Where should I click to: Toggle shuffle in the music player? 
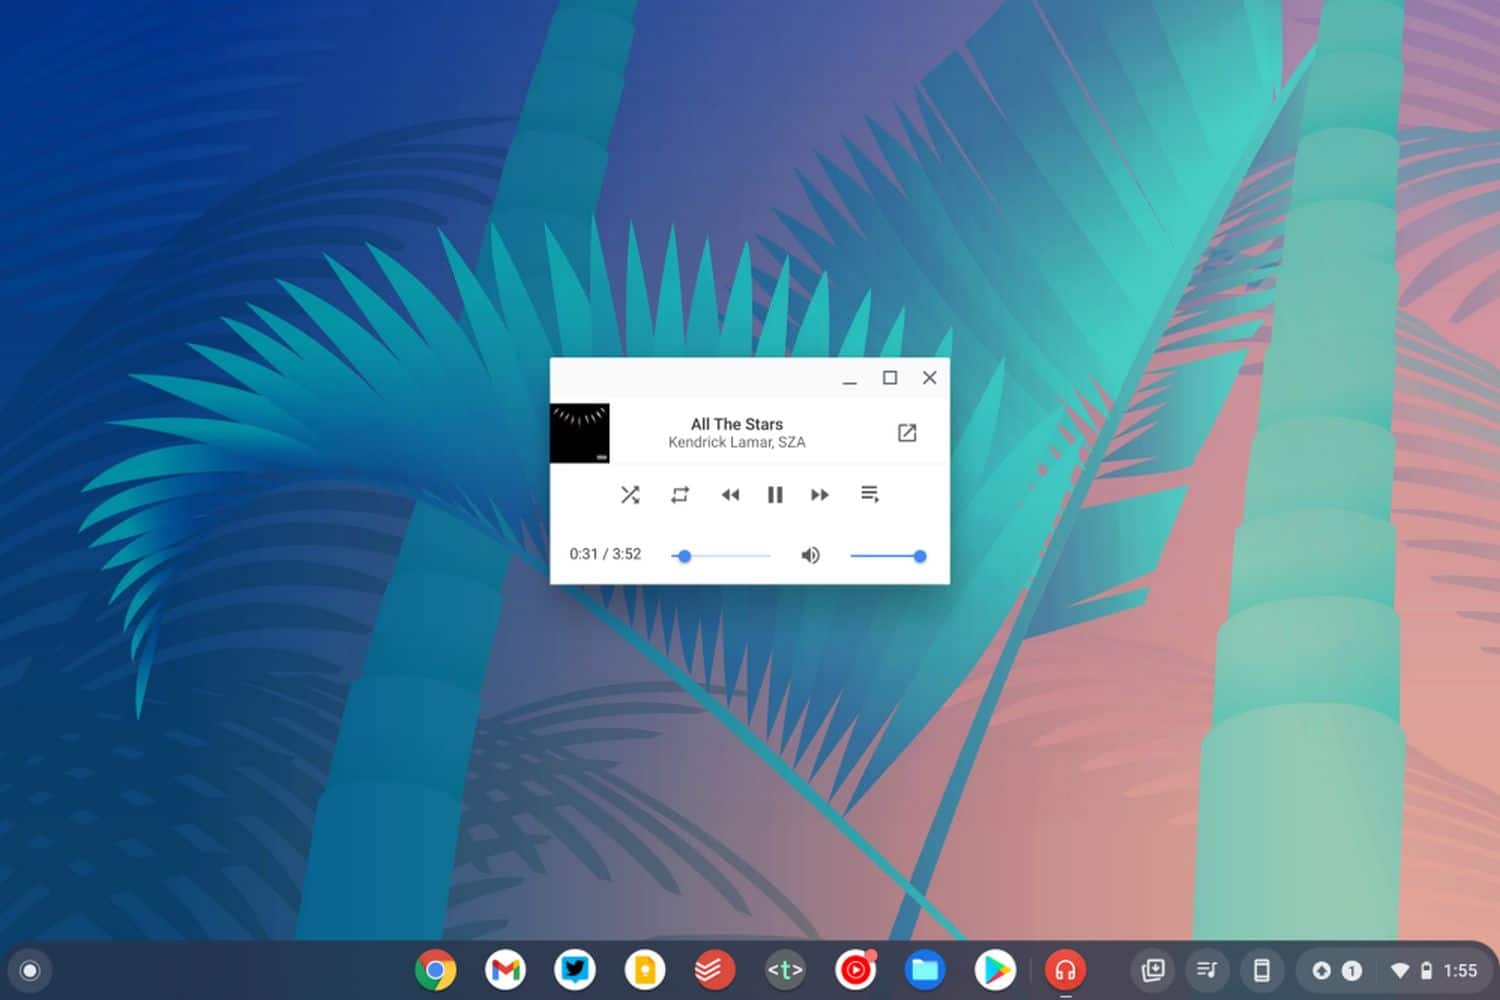(x=630, y=495)
